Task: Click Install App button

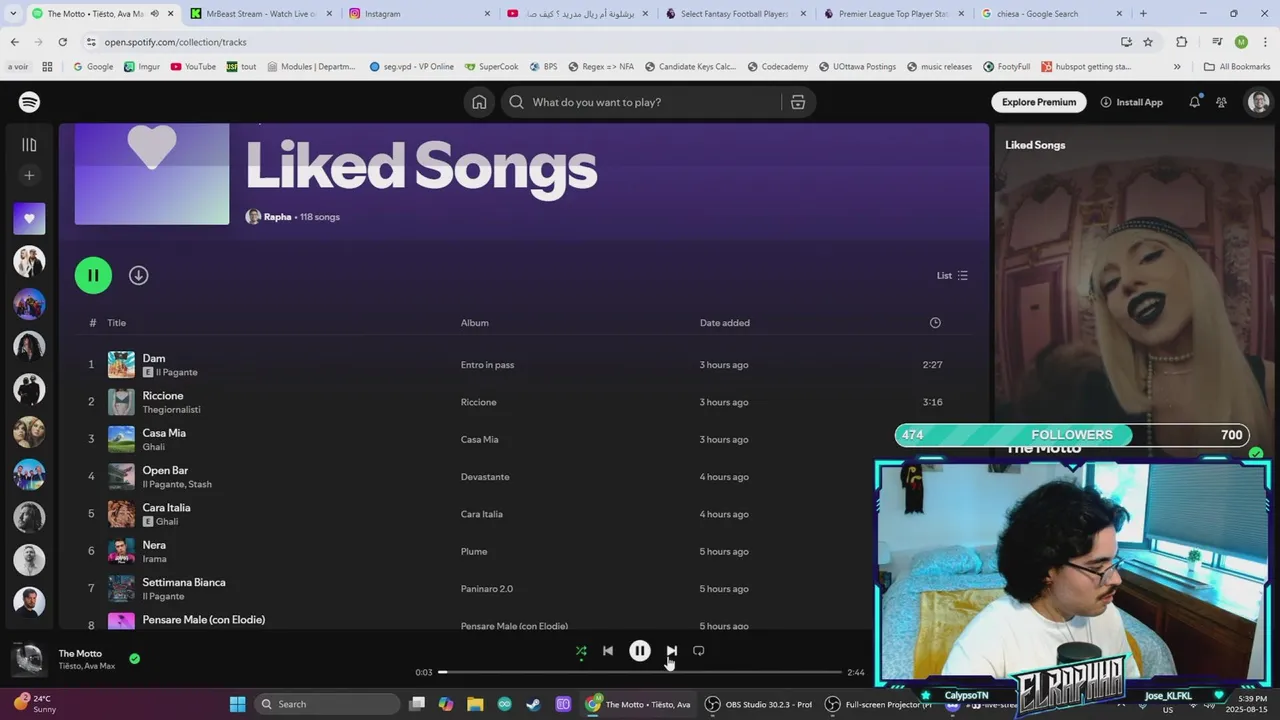Action: (1132, 102)
